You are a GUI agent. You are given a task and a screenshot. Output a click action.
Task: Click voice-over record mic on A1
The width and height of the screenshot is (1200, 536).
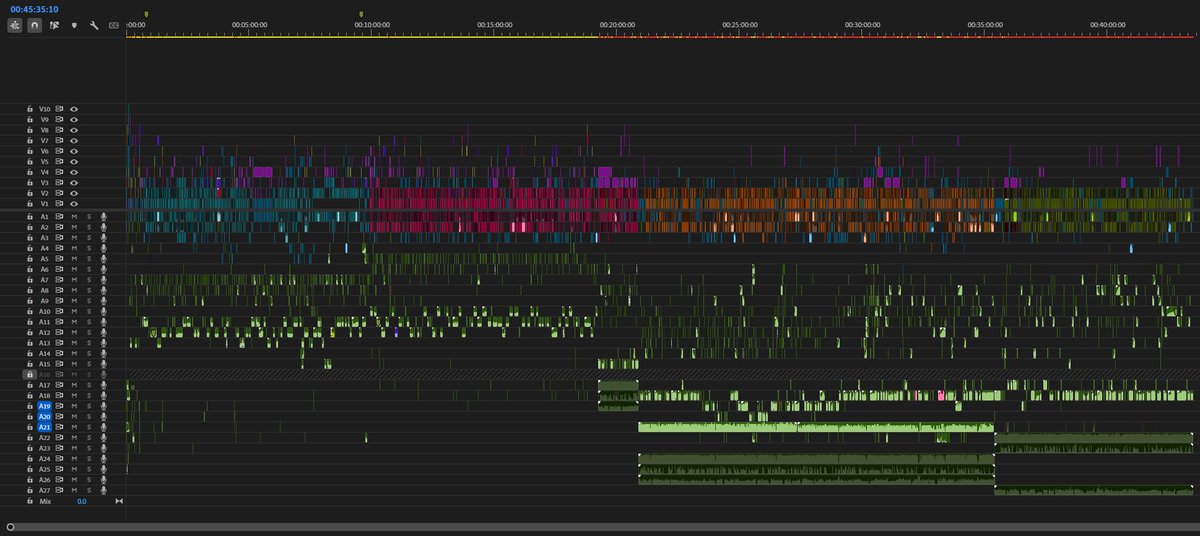coord(103,216)
